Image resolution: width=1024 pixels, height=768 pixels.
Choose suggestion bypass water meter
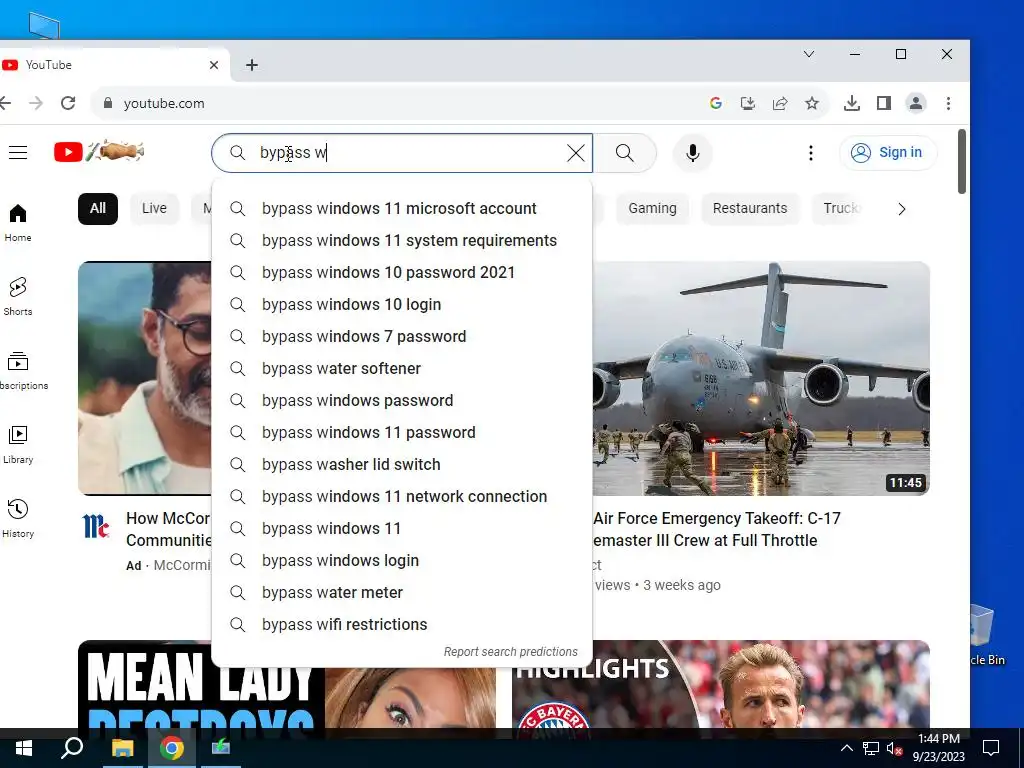[x=402, y=592]
